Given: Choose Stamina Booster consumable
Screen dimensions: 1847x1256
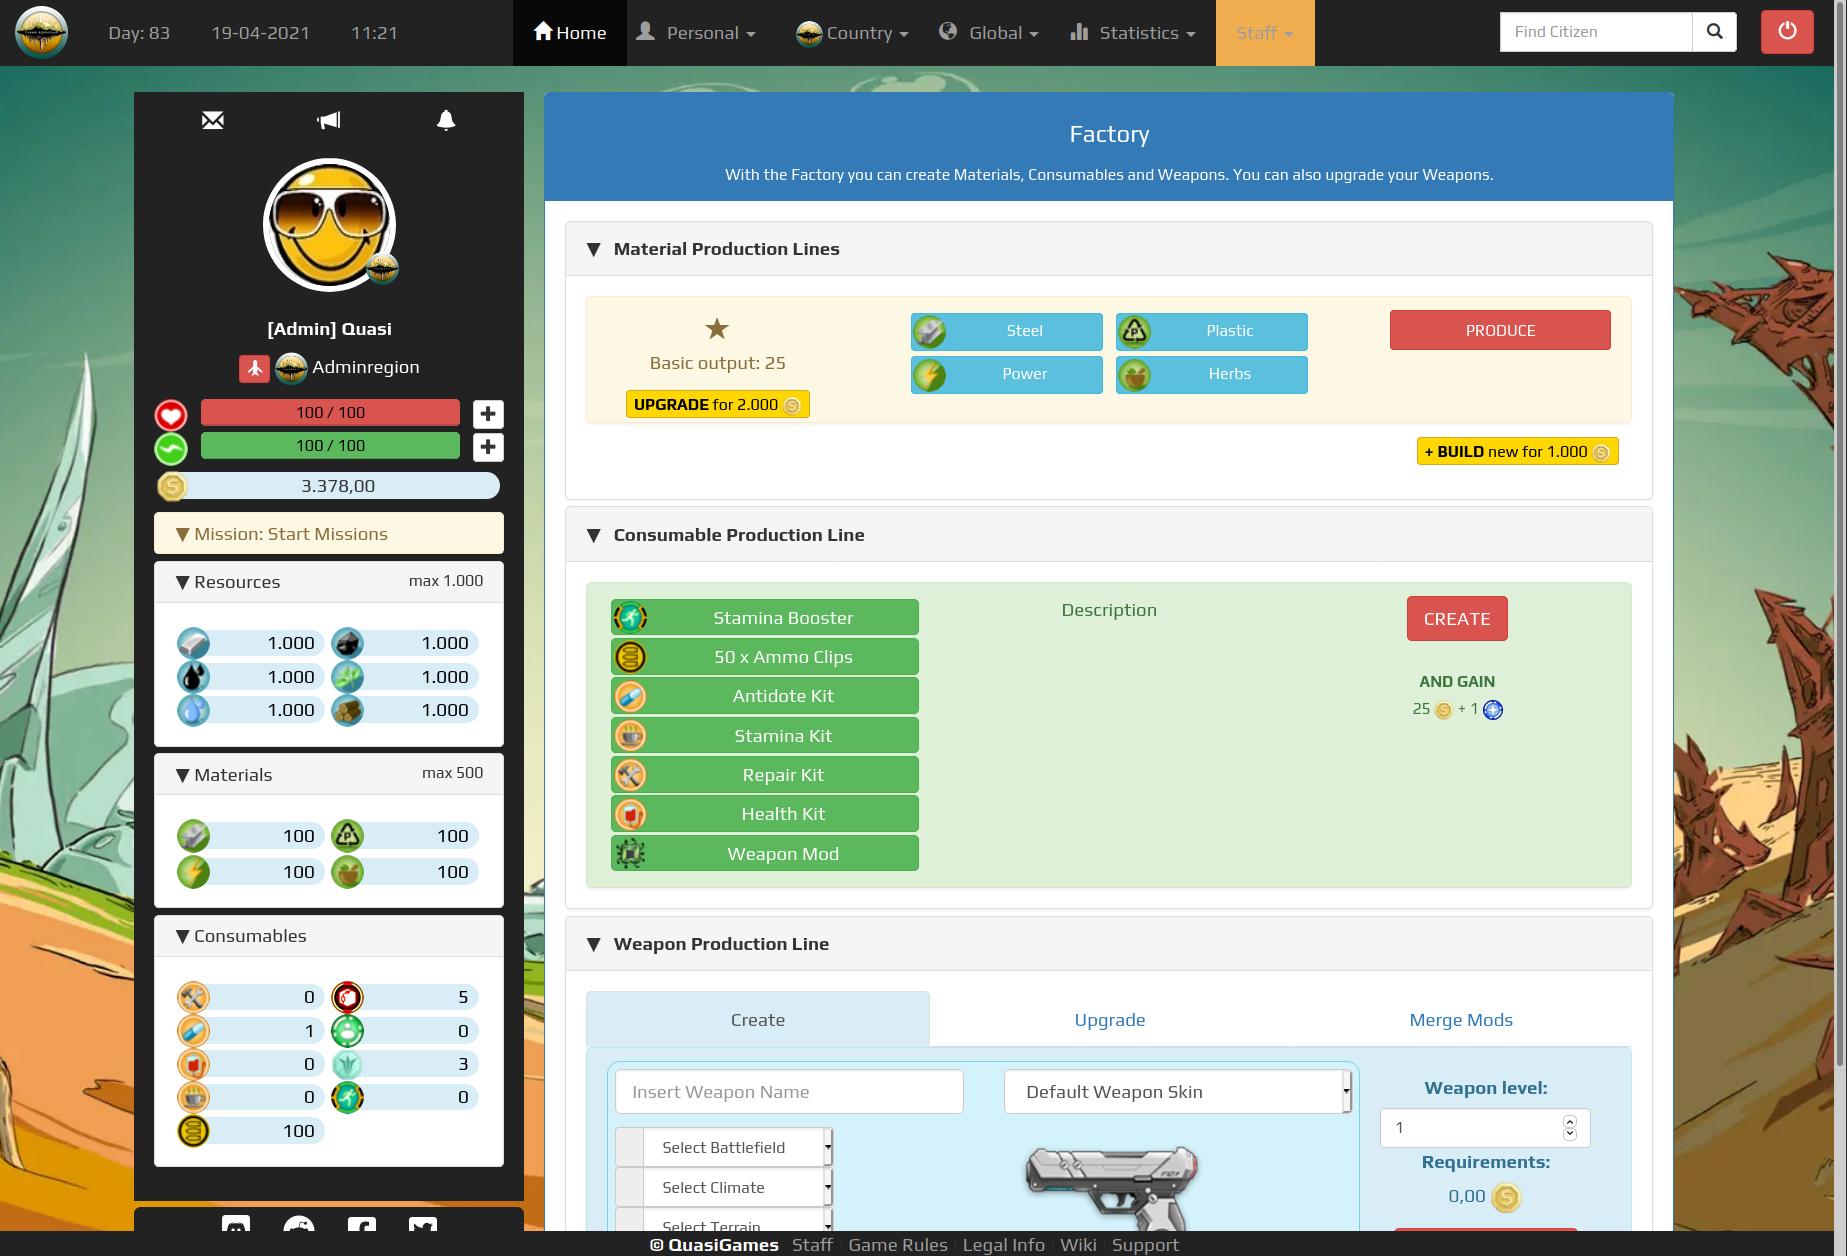Looking at the screenshot, I should point(765,618).
